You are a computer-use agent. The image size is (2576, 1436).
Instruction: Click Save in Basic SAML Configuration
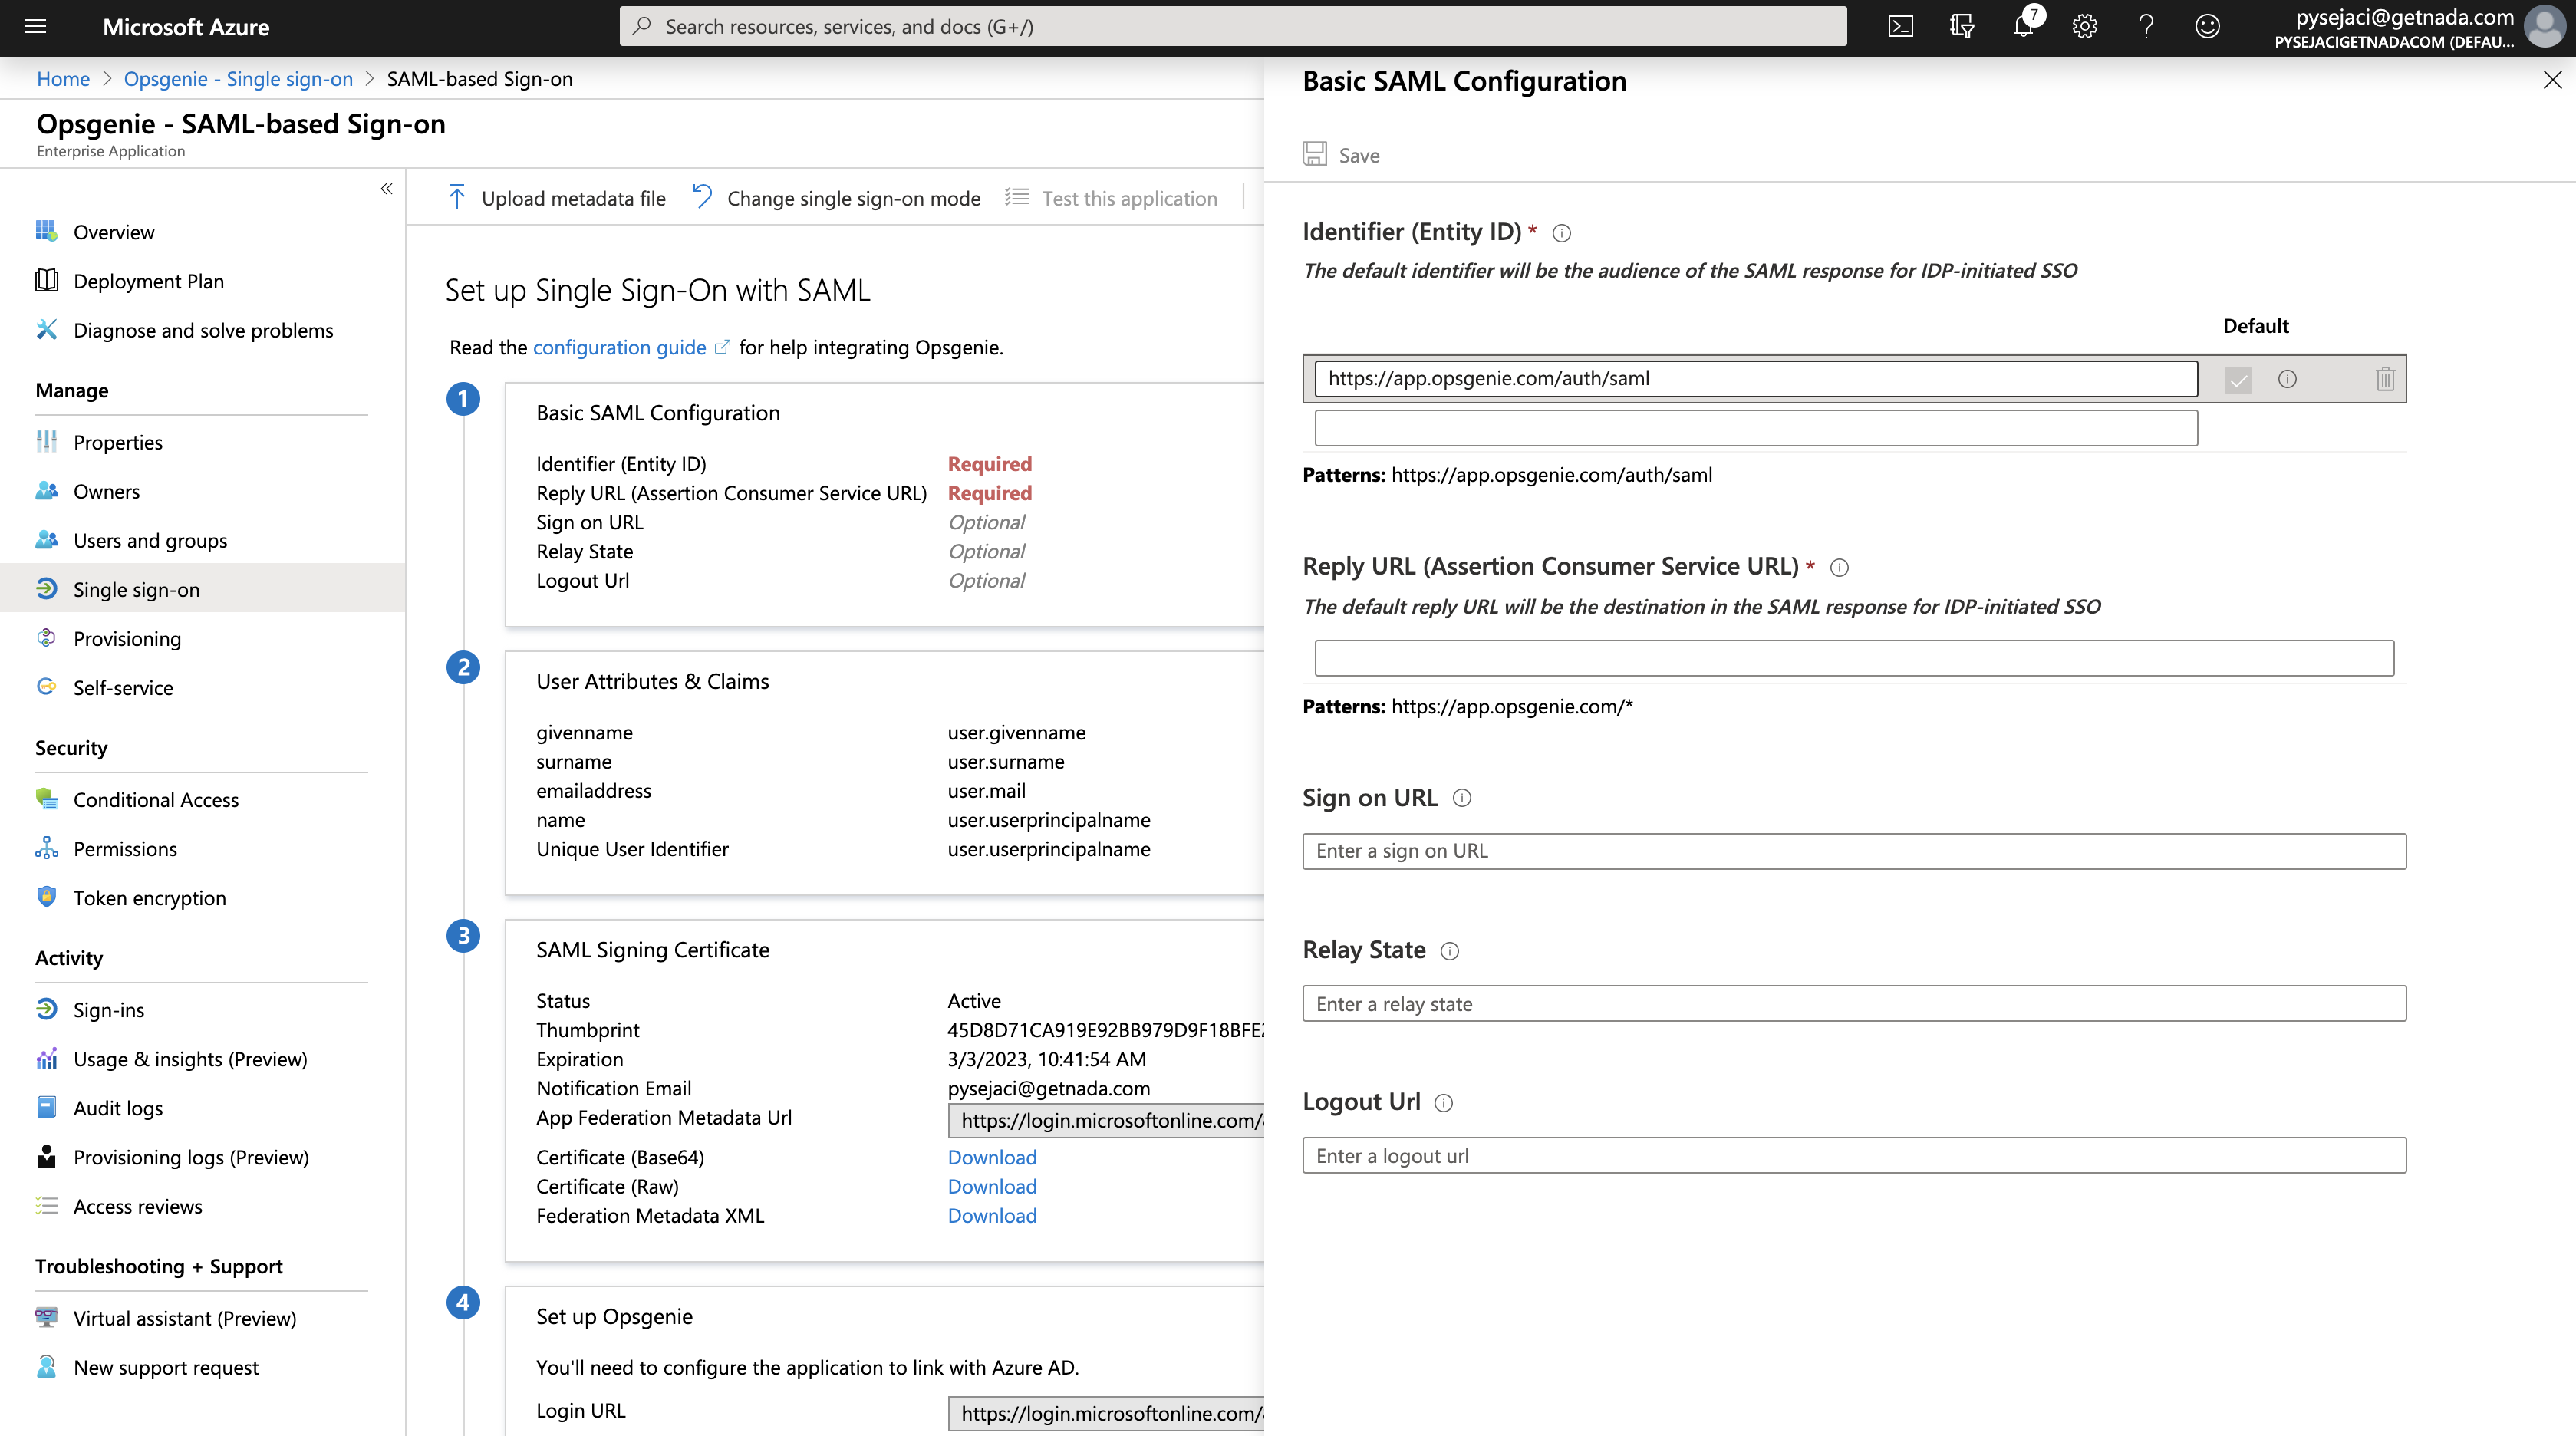pyautogui.click(x=1341, y=155)
